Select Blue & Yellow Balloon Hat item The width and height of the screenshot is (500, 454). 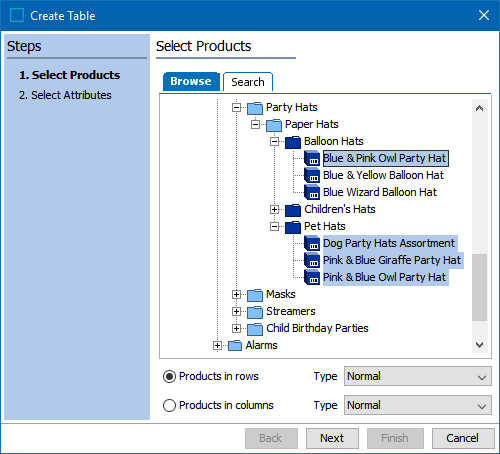383,175
